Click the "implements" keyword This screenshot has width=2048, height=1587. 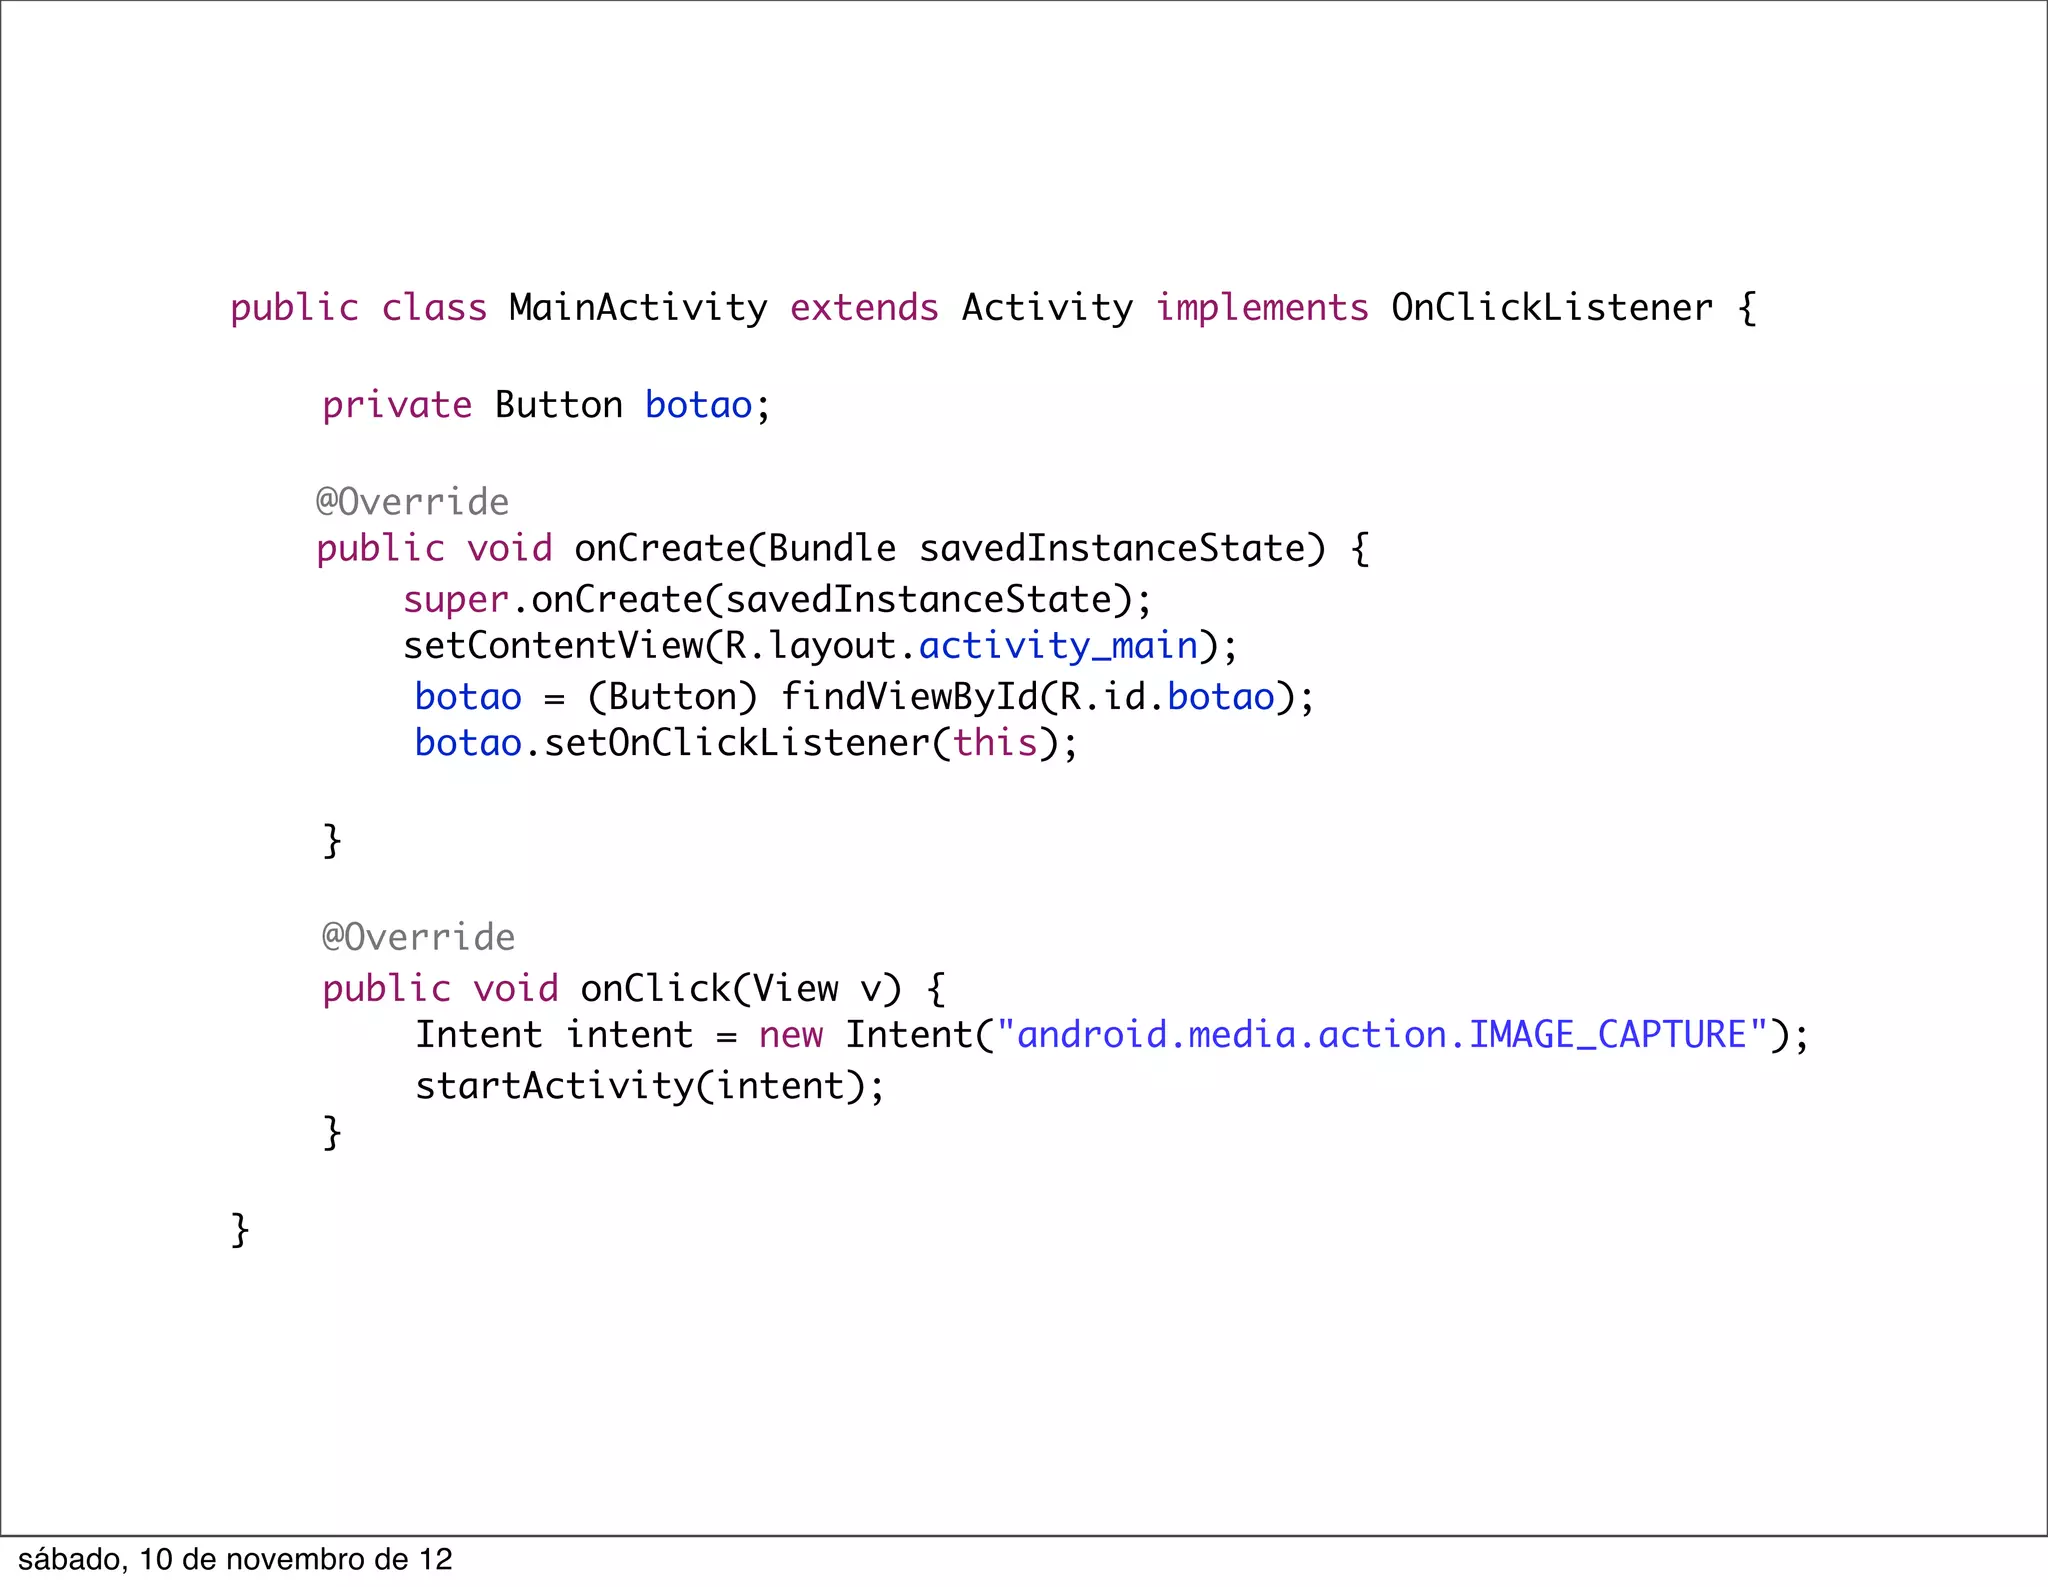point(1262,308)
